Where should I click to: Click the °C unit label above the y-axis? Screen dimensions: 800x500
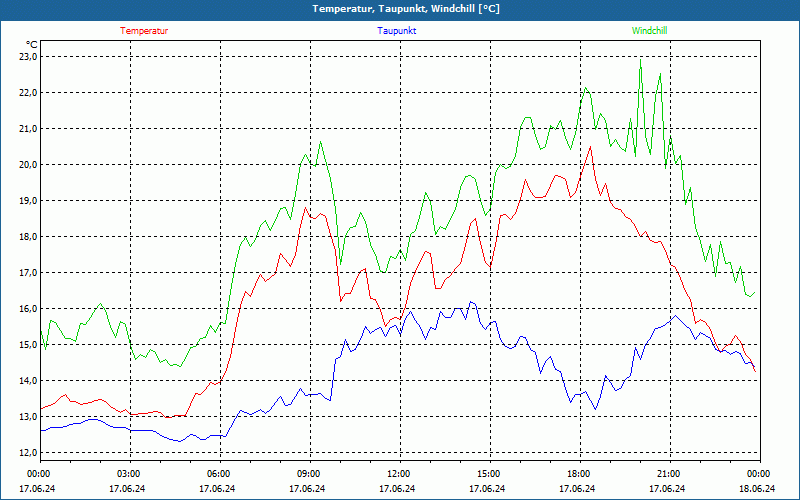(32, 44)
